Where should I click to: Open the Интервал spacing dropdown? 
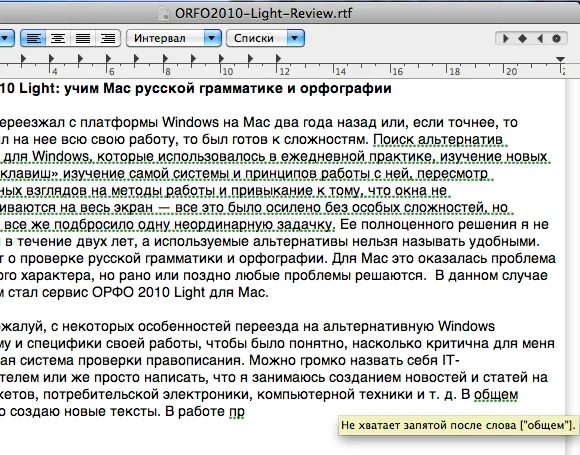(x=174, y=38)
